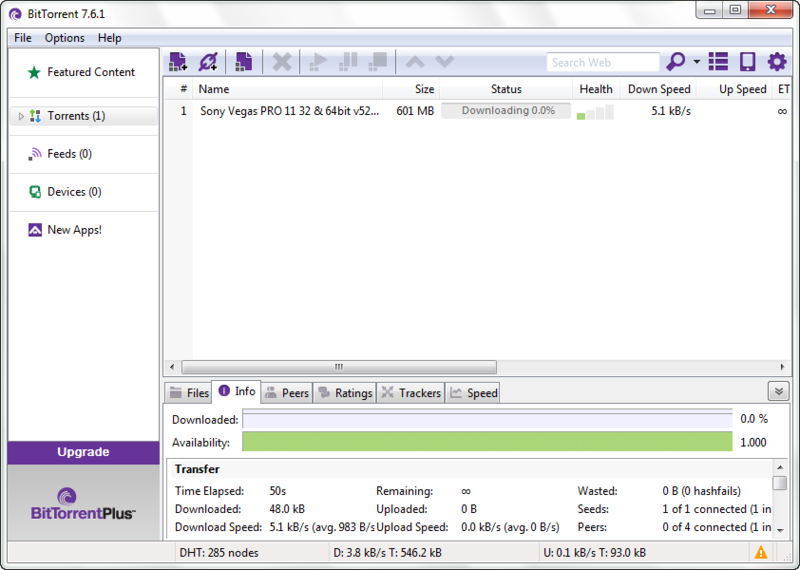
Task: Click Move Down Queue arrow
Action: (444, 62)
